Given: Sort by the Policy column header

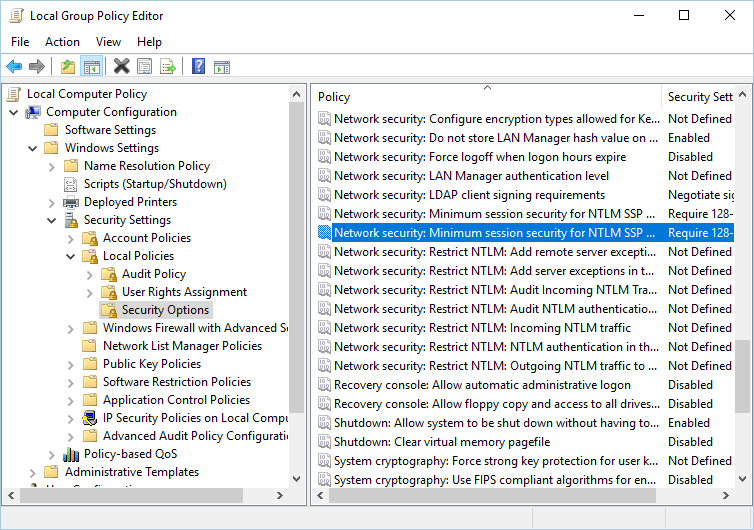Looking at the screenshot, I should pyautogui.click(x=487, y=97).
